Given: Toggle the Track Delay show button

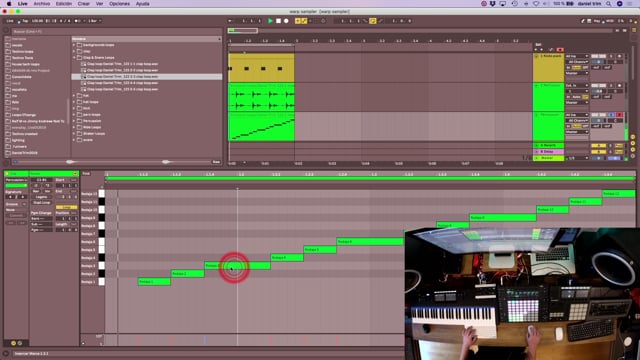Looking at the screenshot, I should (633, 156).
